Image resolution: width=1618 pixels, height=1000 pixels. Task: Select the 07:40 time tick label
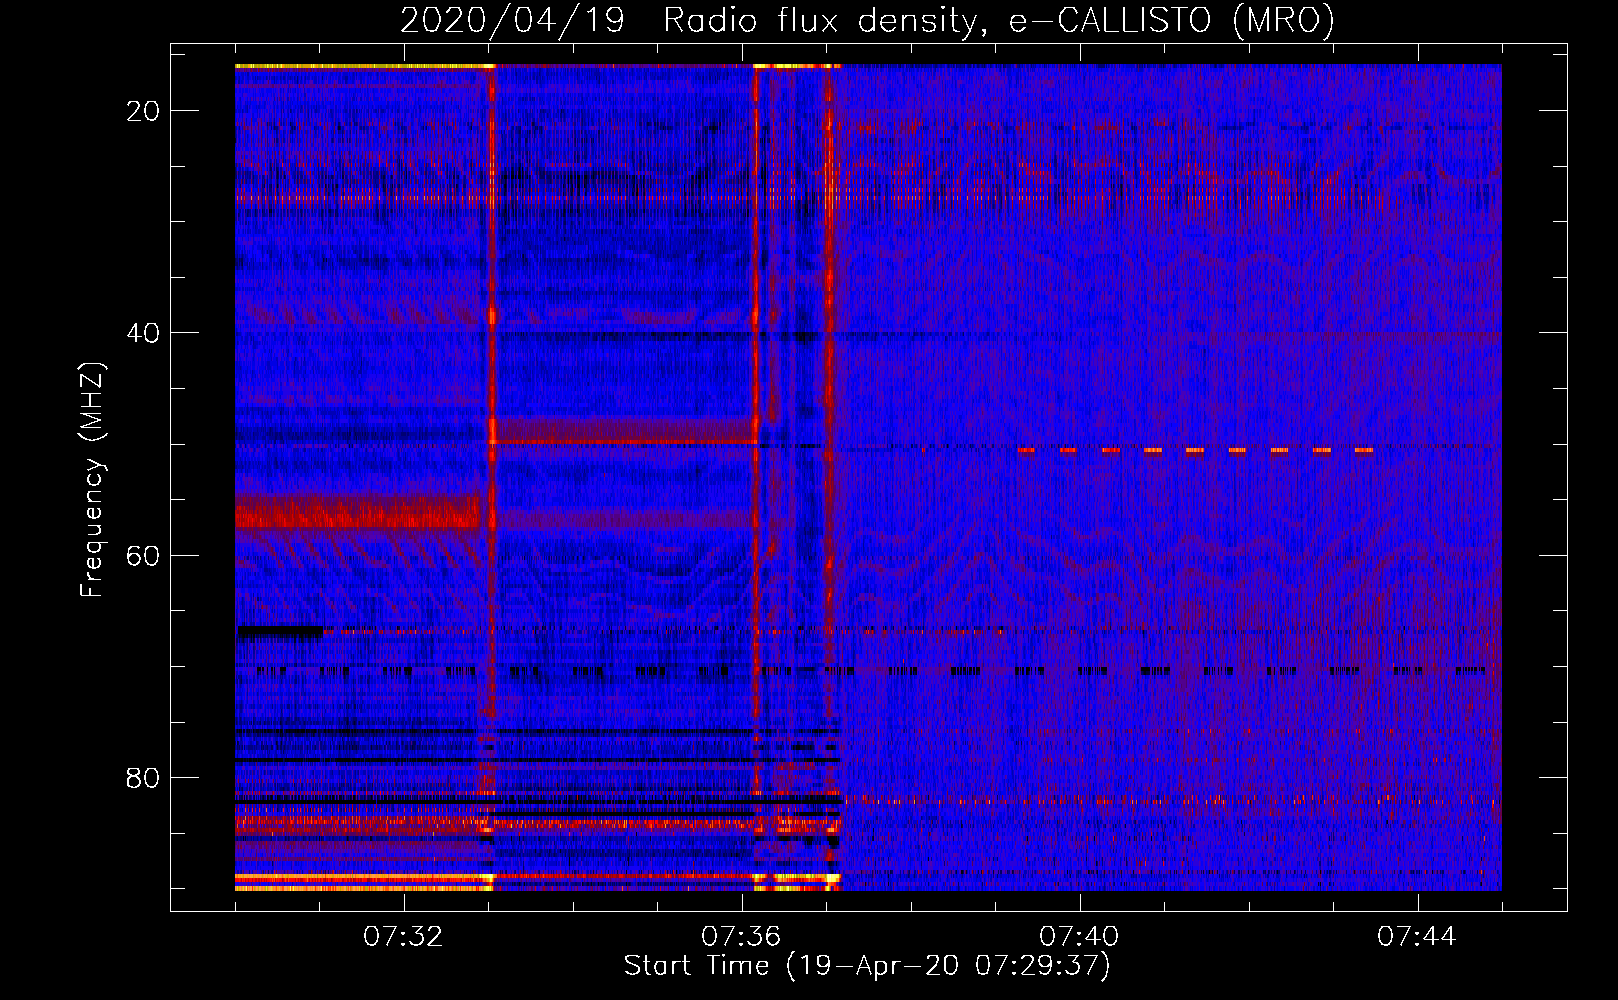click(x=1079, y=937)
